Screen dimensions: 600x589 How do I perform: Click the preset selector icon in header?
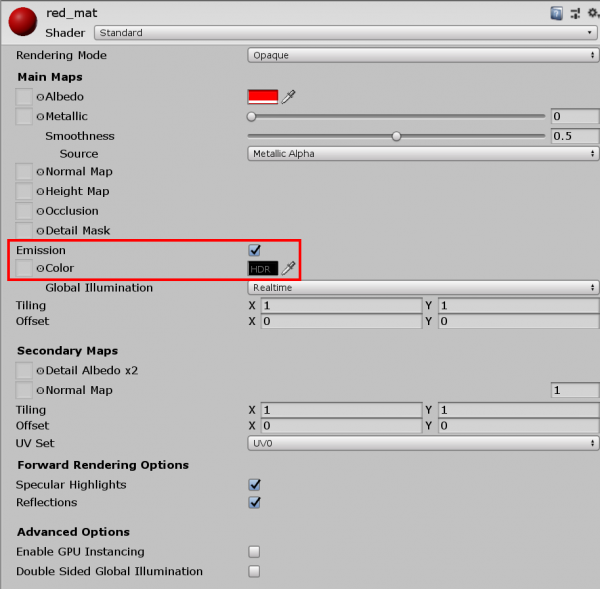point(573,13)
